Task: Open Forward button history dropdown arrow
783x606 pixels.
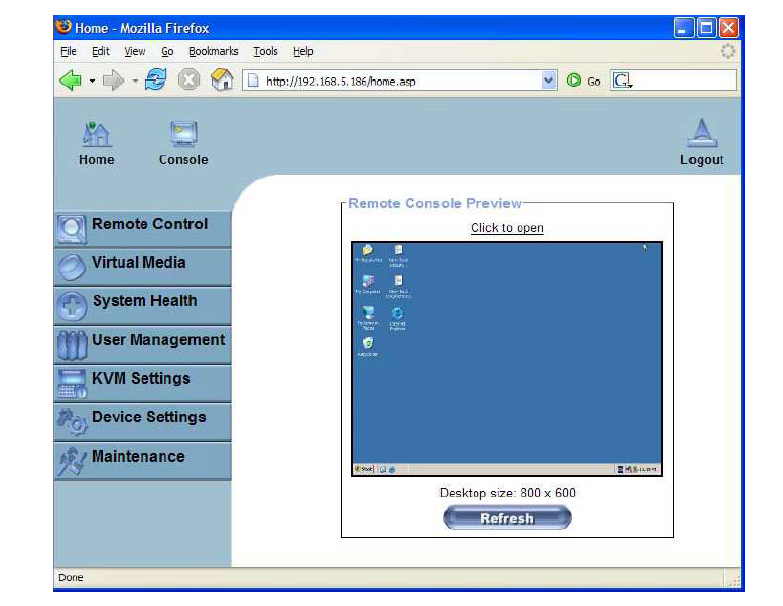Action: tap(135, 81)
